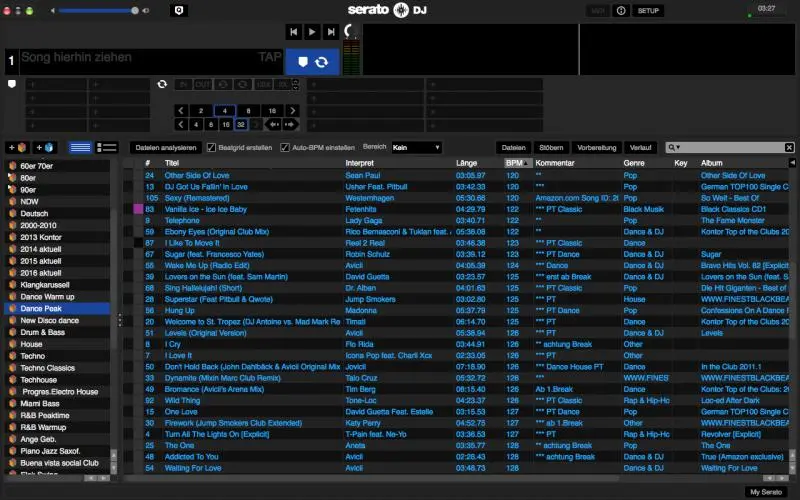Open the search field options dropdown
Viewport: 800px width, 500px height.
676,147
